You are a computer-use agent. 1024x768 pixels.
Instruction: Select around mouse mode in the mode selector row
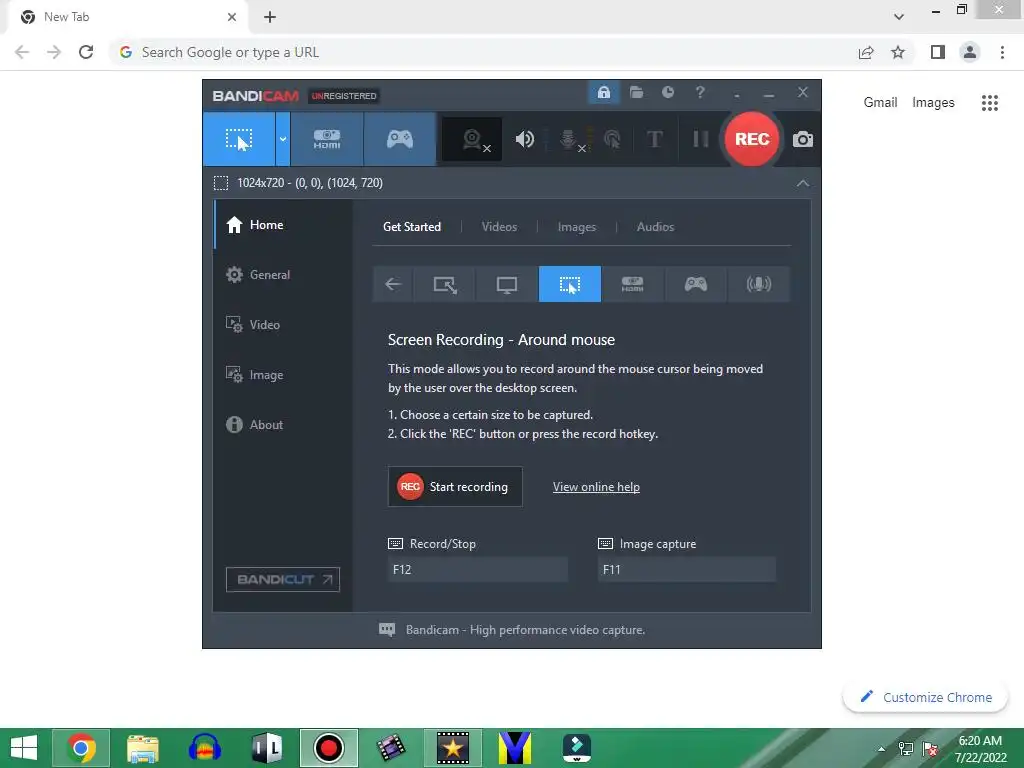pyautogui.click(x=569, y=284)
